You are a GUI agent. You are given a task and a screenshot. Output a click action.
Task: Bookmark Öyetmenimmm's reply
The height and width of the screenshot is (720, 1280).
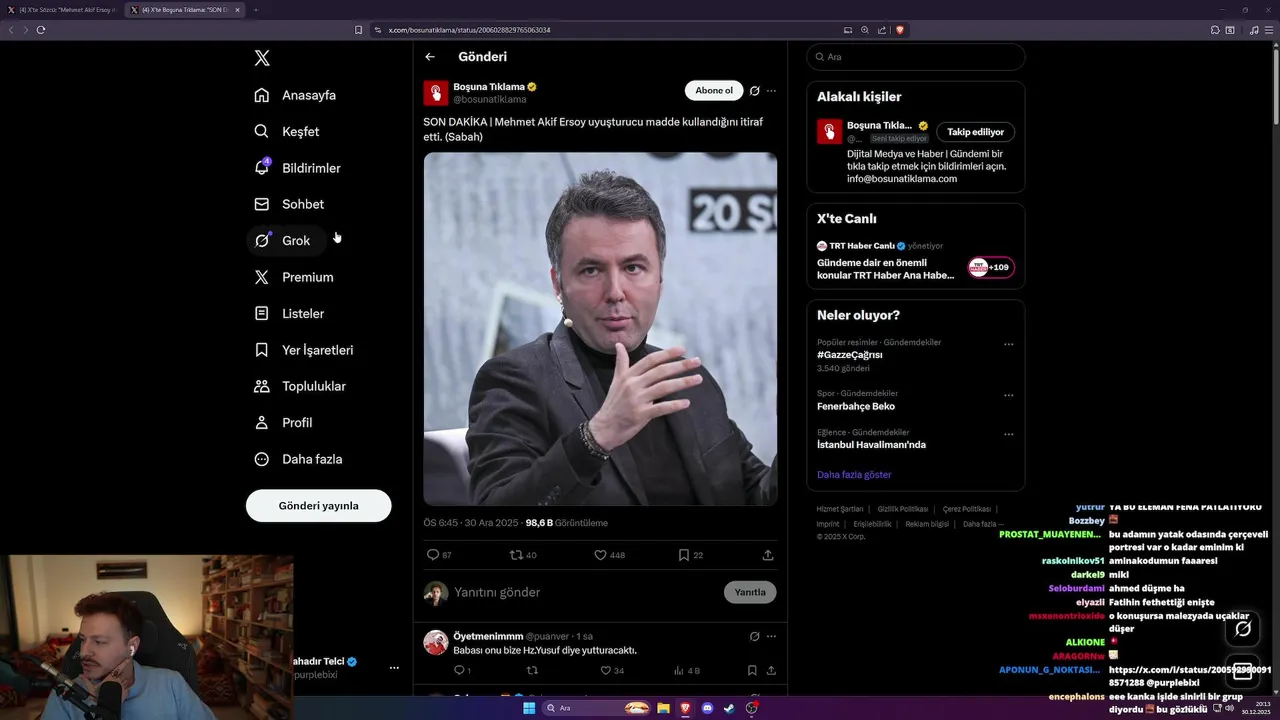click(x=752, y=671)
